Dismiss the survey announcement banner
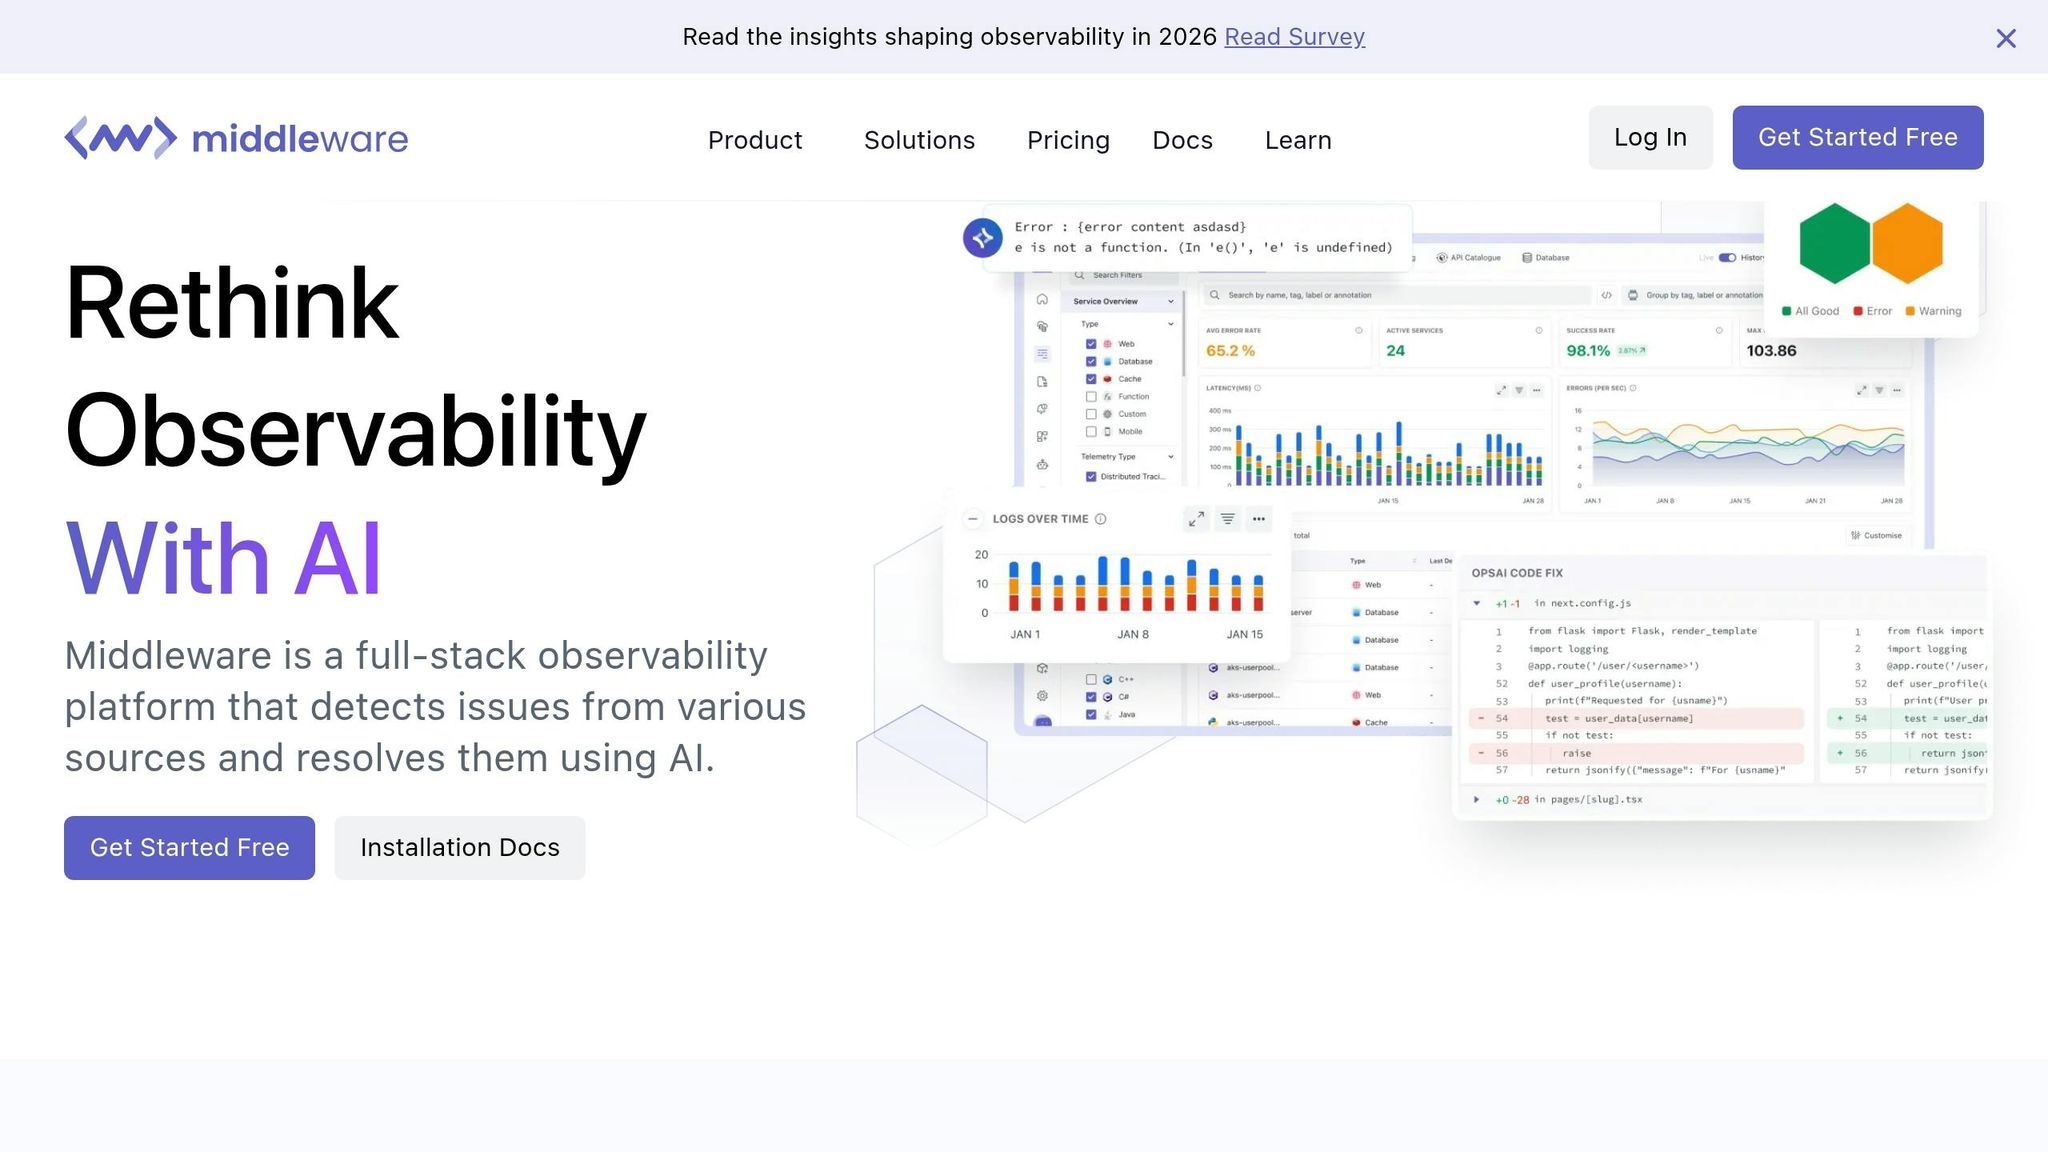The width and height of the screenshot is (2048, 1152). coord(2005,38)
